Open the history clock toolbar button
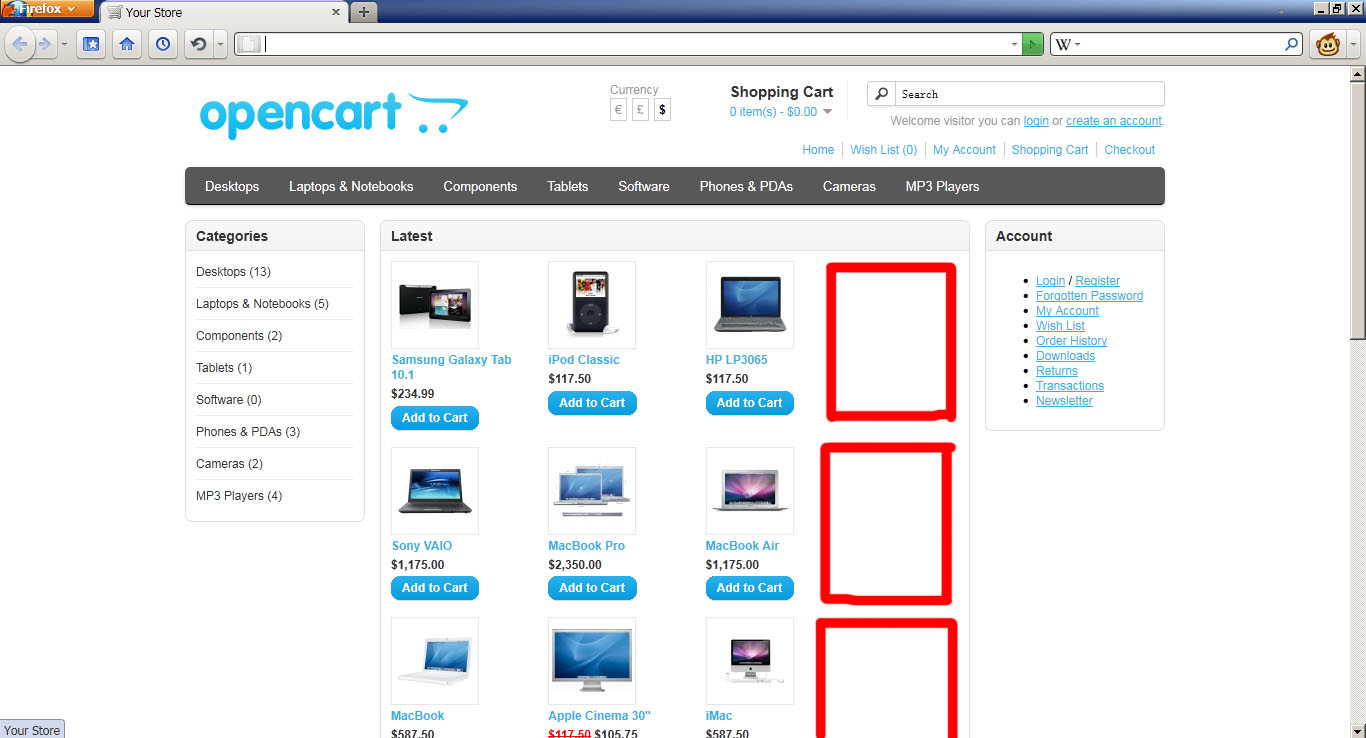1366x738 pixels. click(163, 44)
